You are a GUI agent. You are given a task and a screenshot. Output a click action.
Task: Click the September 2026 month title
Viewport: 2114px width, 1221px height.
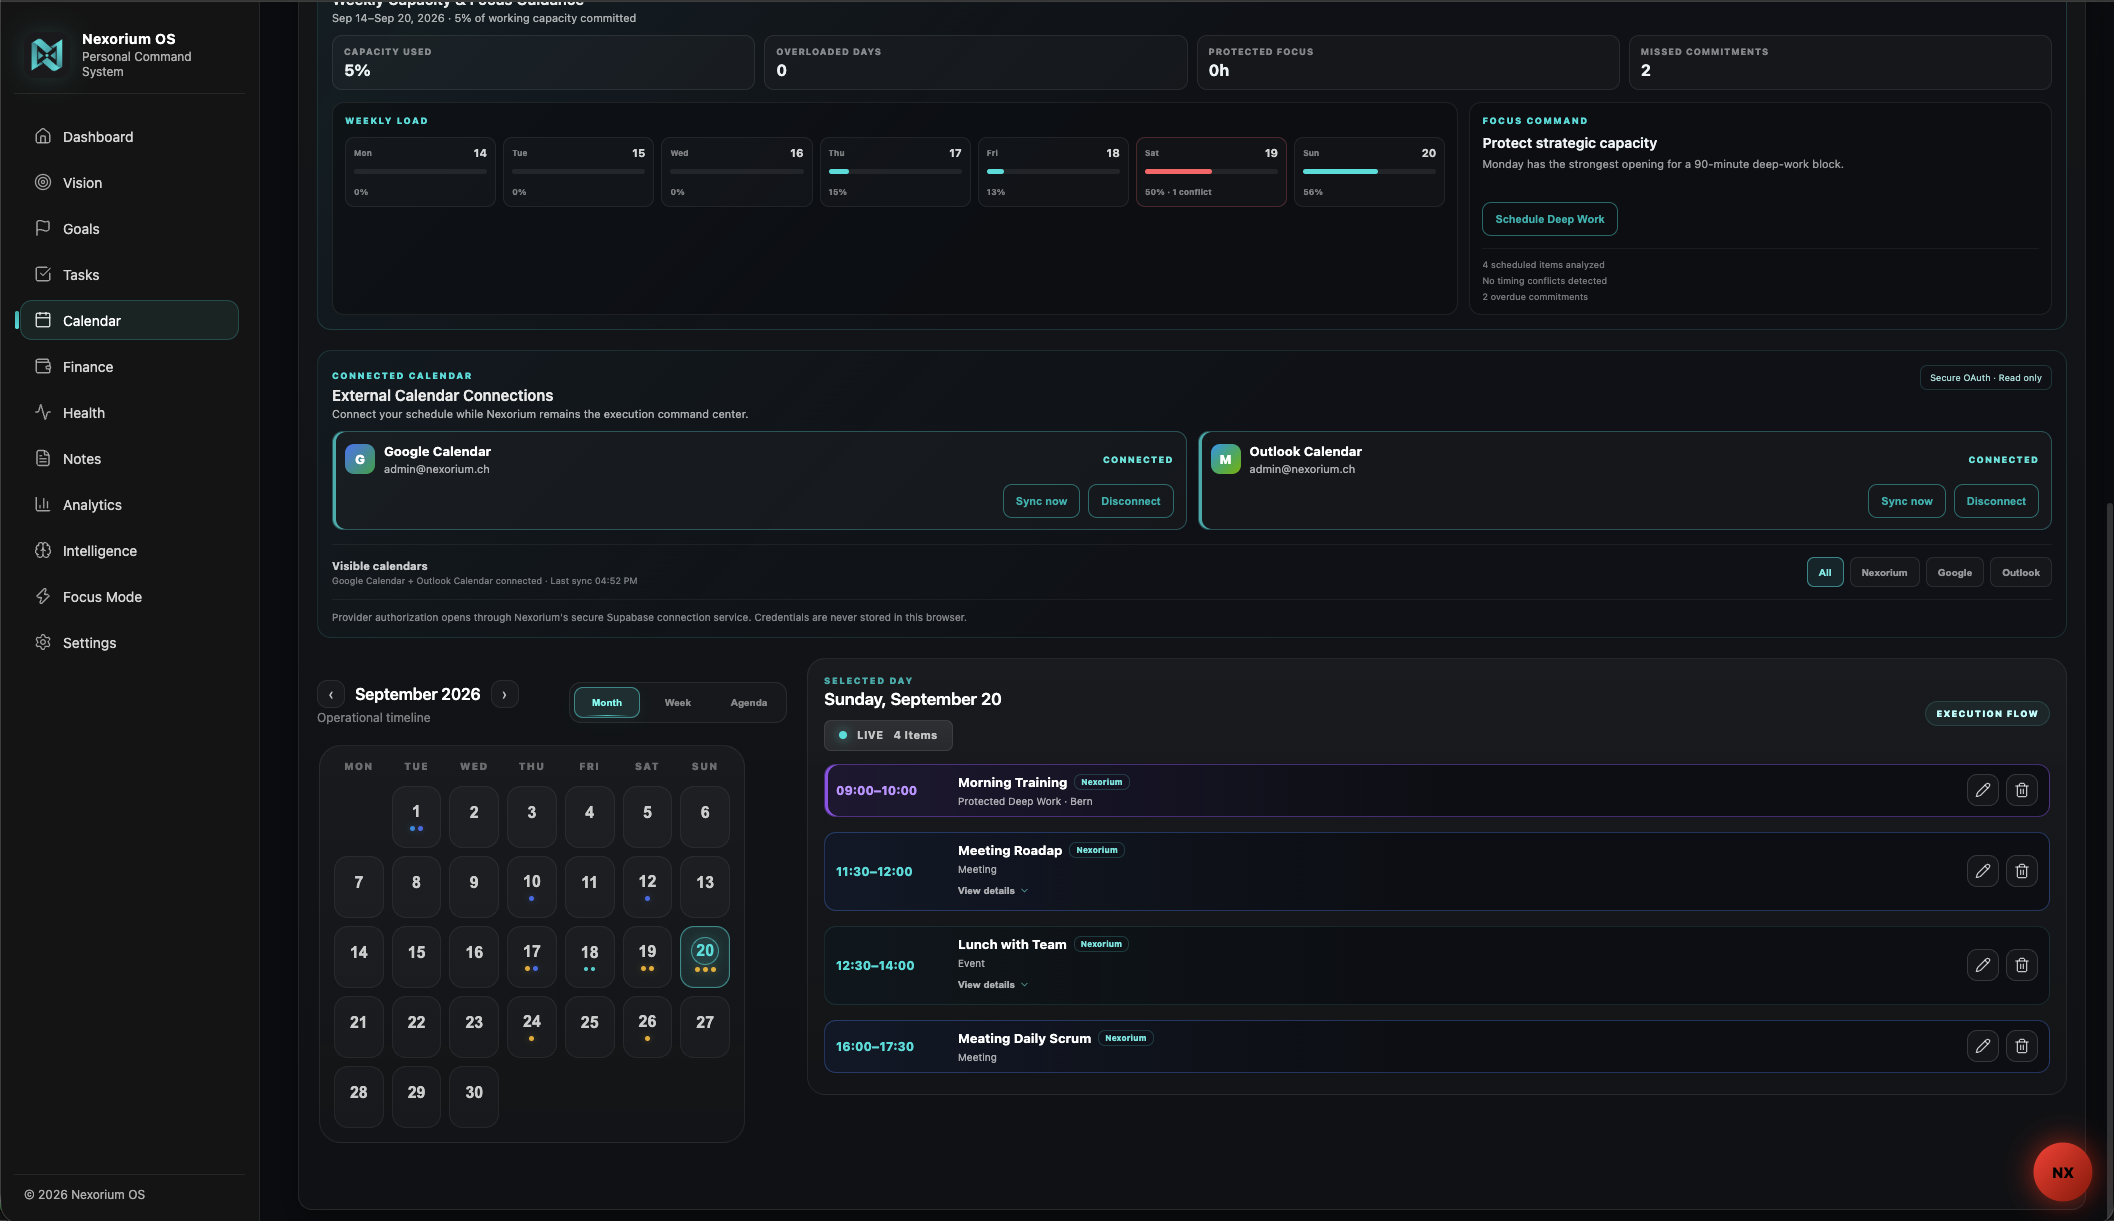click(x=417, y=694)
